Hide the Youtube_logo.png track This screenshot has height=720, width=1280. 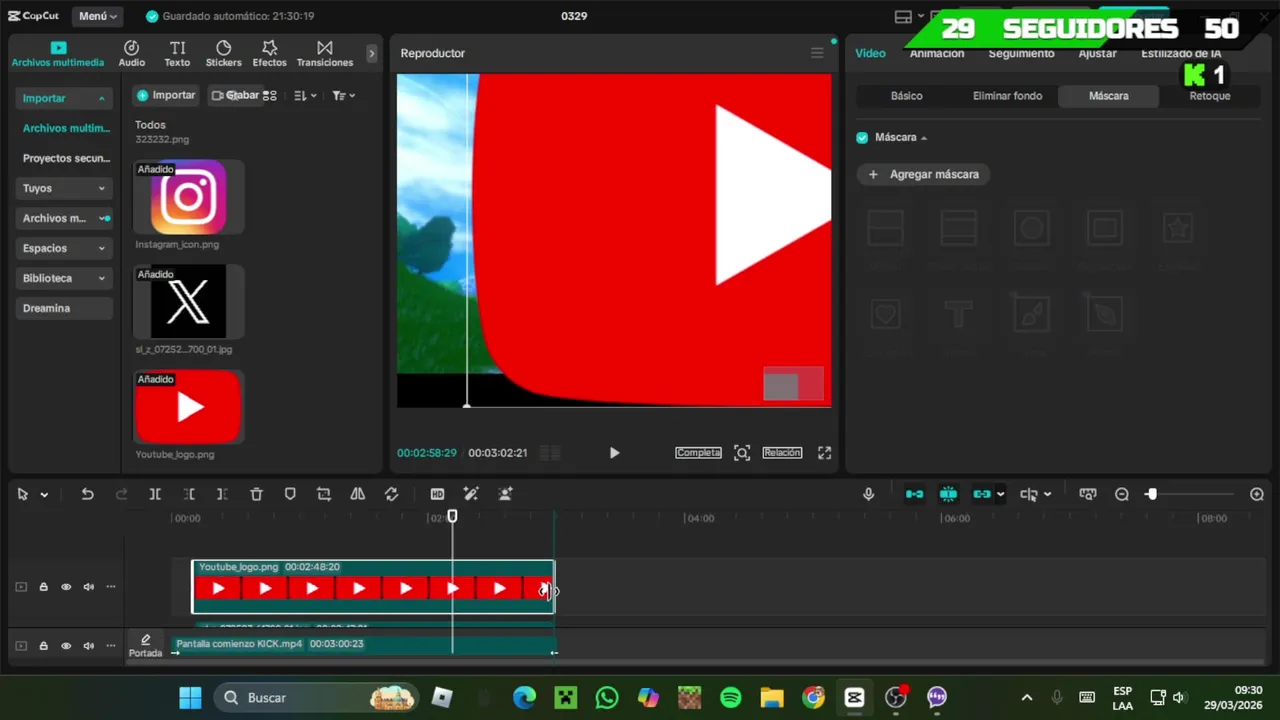[x=66, y=587]
